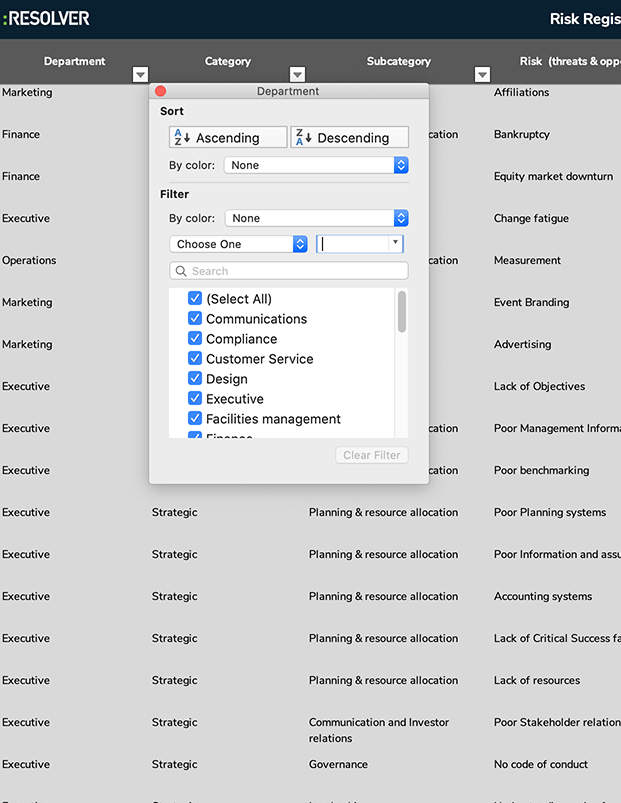Open the Category column filter arrow
The image size is (621, 803).
(297, 75)
